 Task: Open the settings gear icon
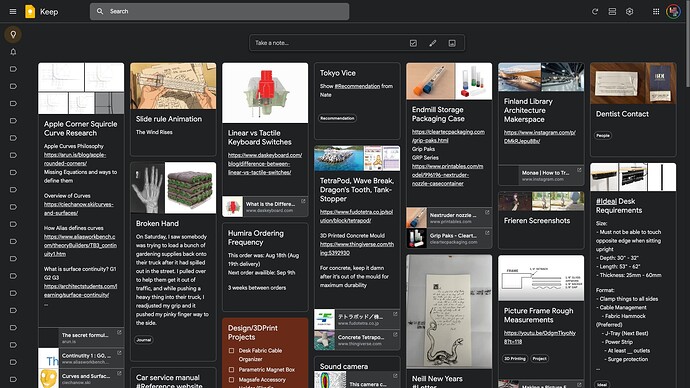630,11
